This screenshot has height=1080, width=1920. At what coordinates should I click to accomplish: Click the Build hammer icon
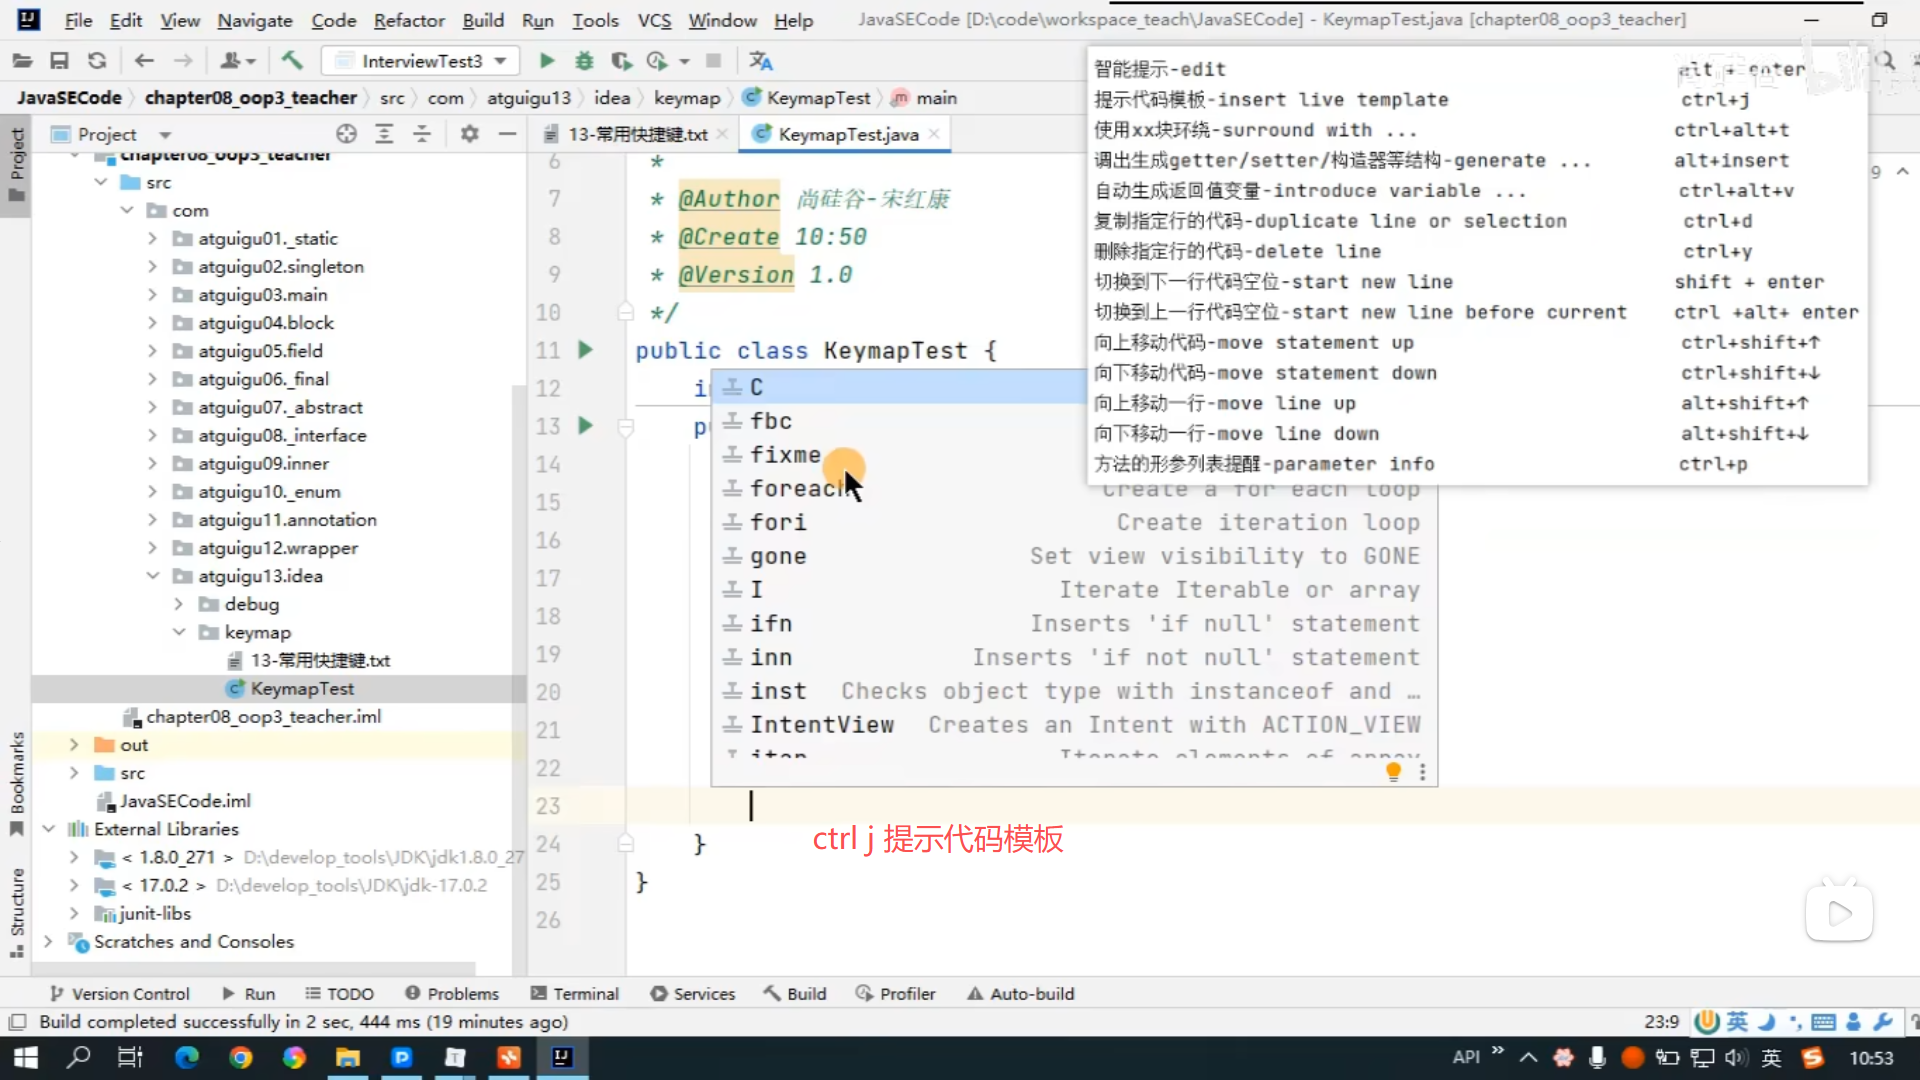tap(292, 61)
